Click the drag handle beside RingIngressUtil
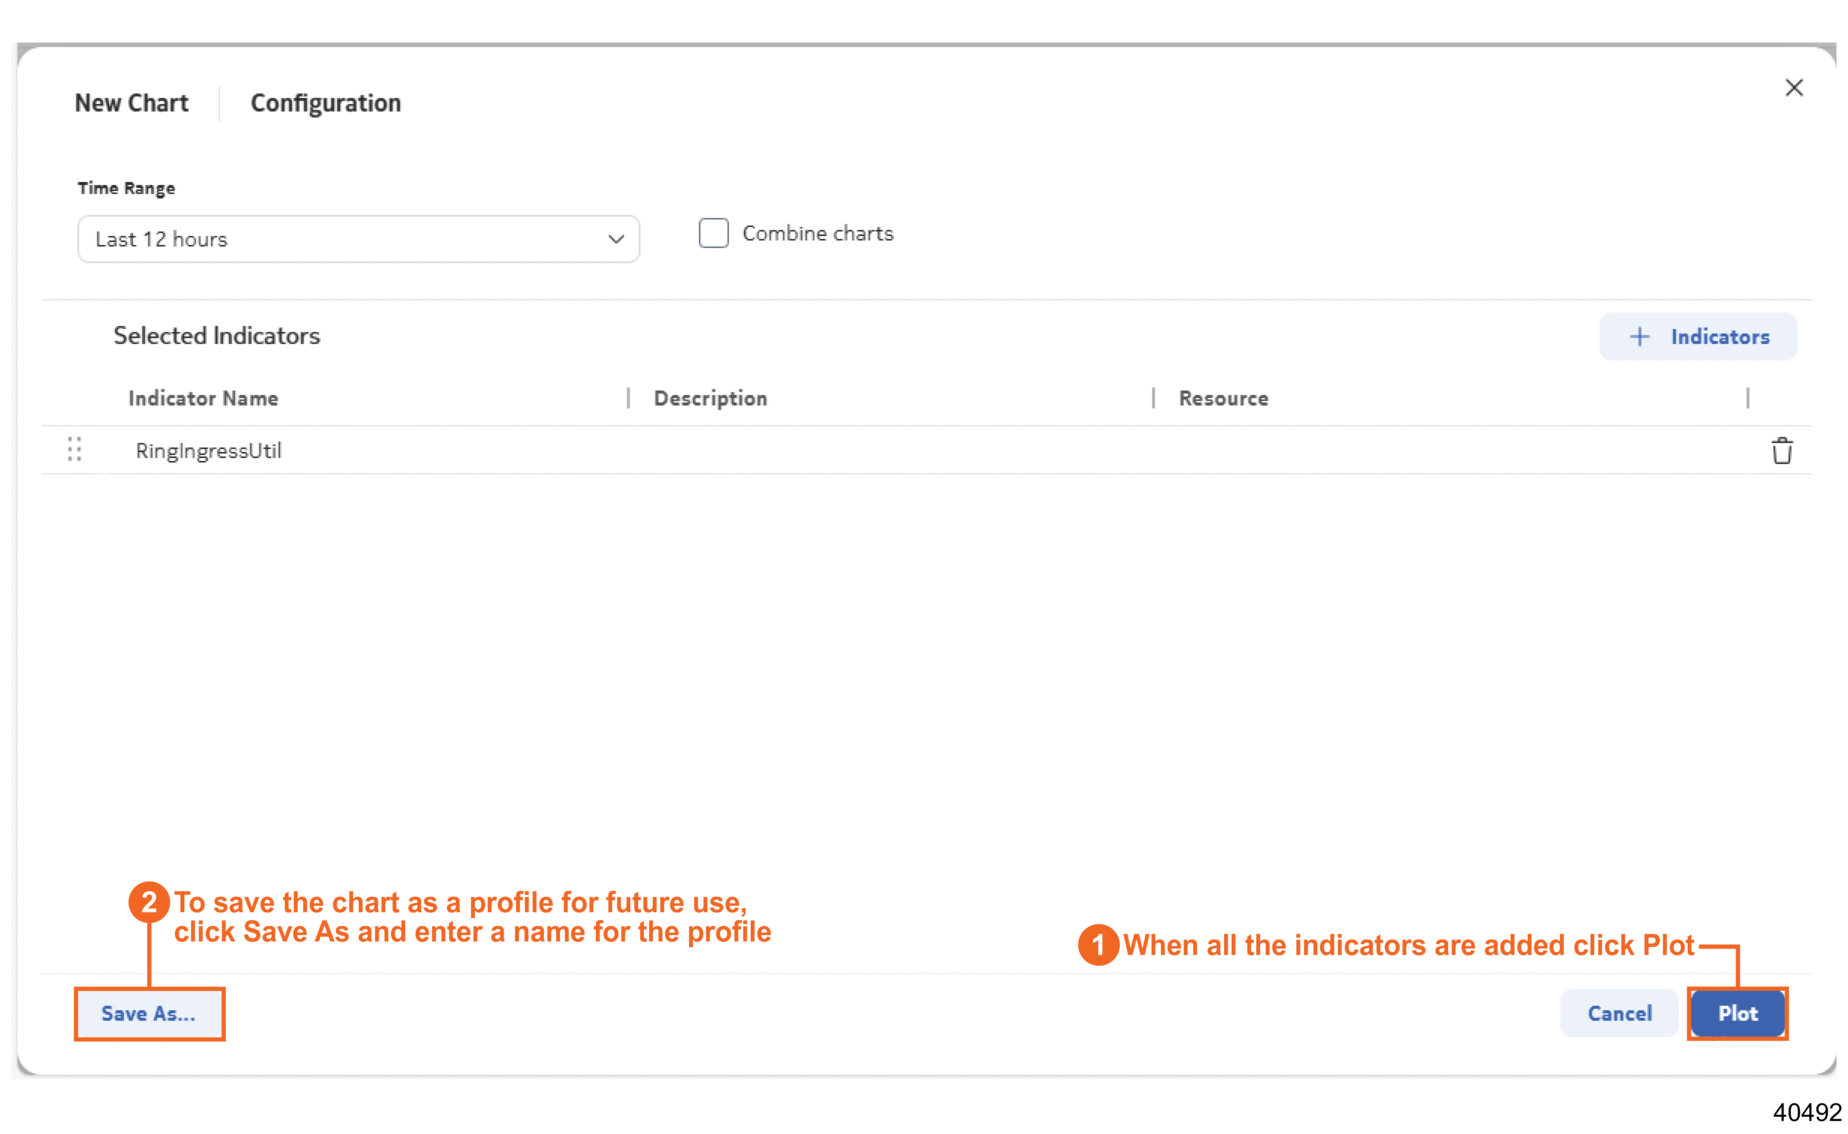The width and height of the screenshot is (1848, 1134). pos(74,450)
